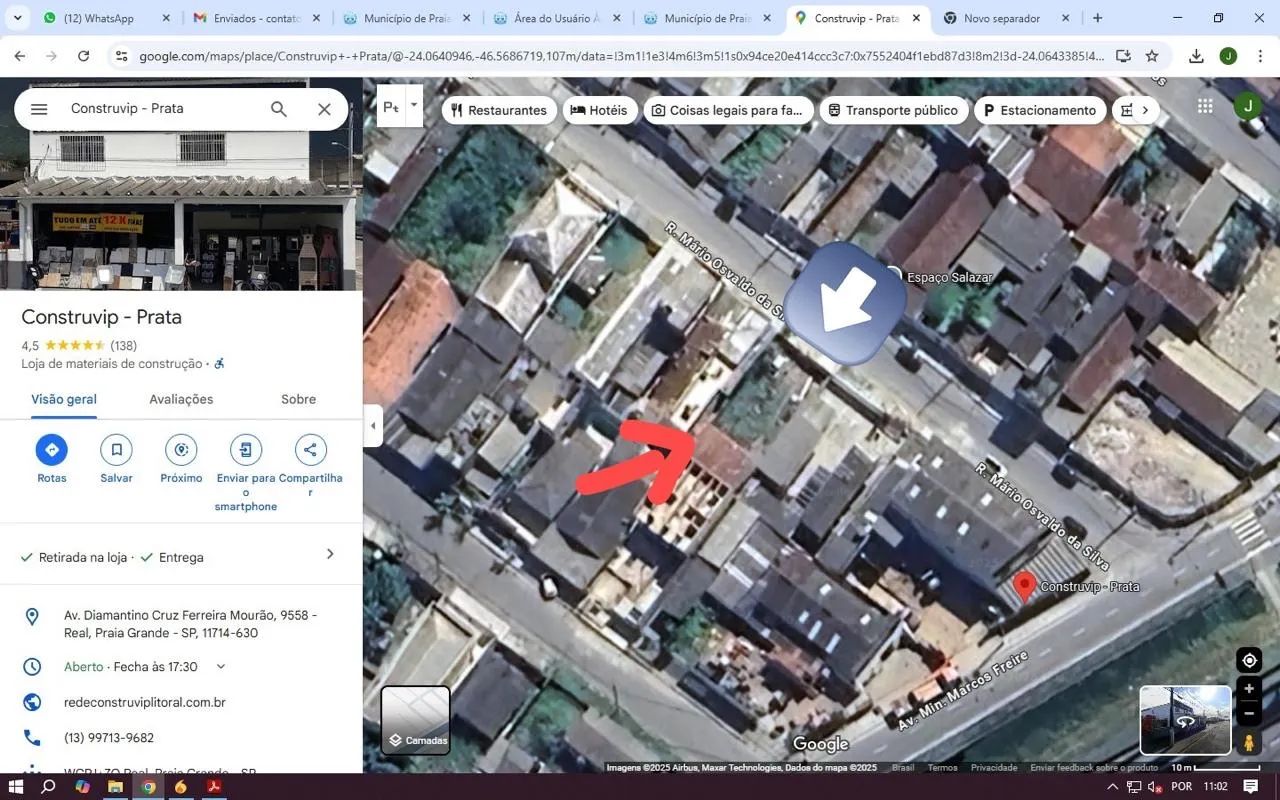
Task: Click the website globe icon
Action: 32,702
